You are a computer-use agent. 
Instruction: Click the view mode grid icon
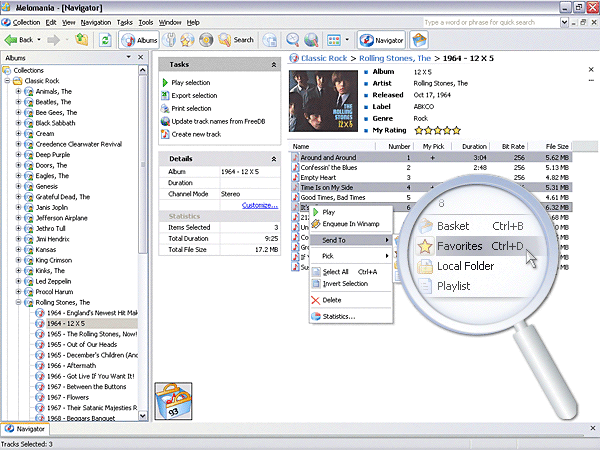coord(334,40)
